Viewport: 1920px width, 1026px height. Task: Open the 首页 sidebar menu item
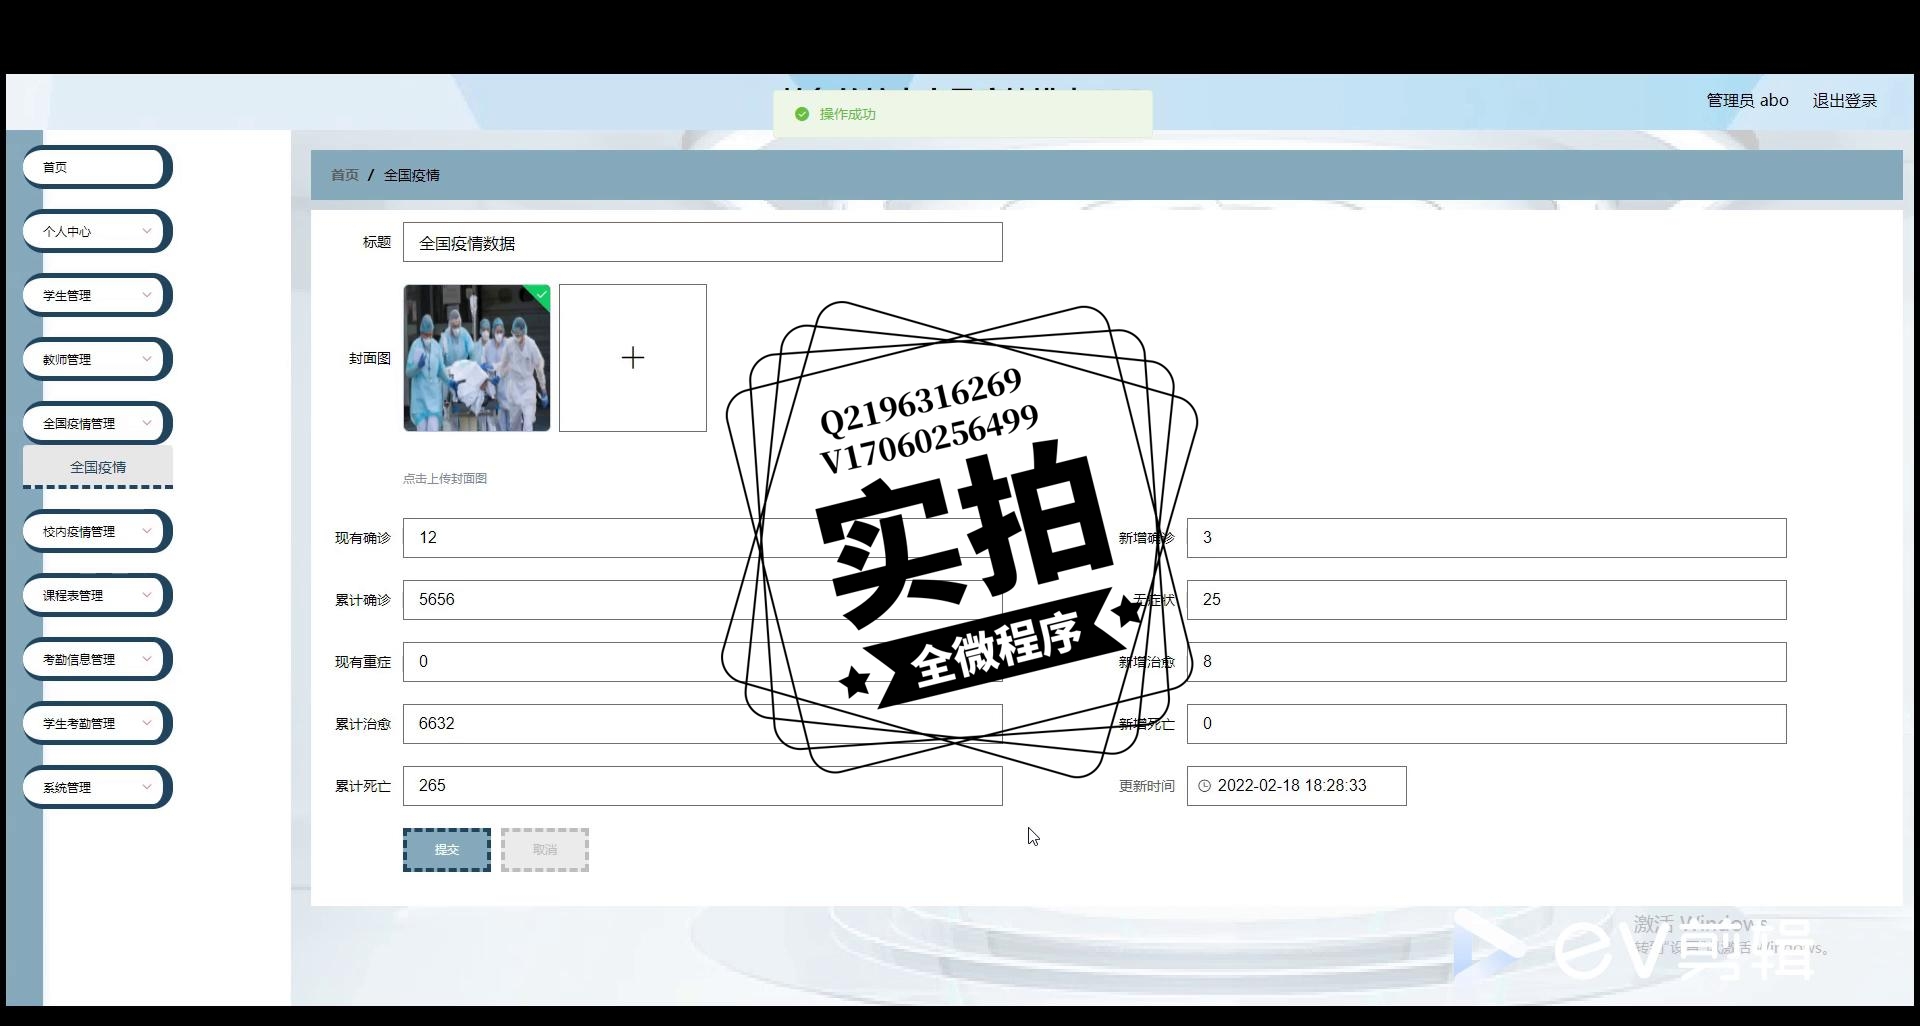[x=97, y=167]
